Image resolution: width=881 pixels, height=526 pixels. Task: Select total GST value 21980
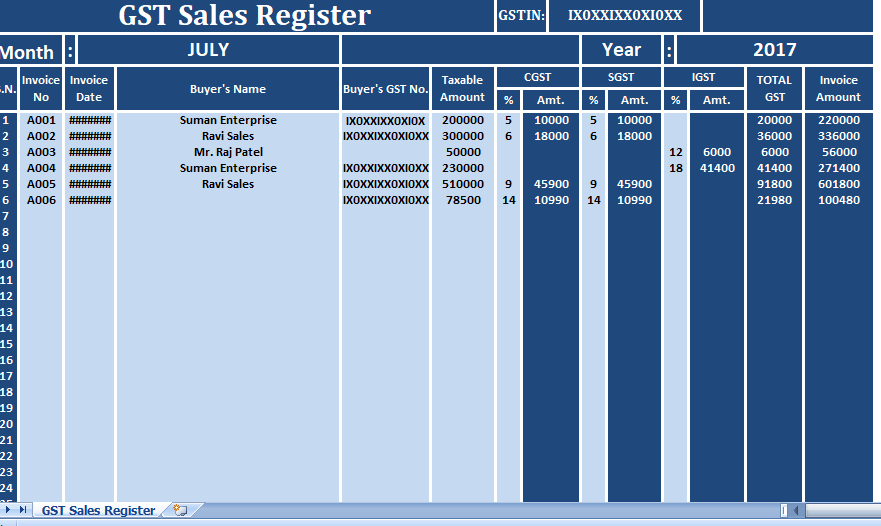coord(774,200)
